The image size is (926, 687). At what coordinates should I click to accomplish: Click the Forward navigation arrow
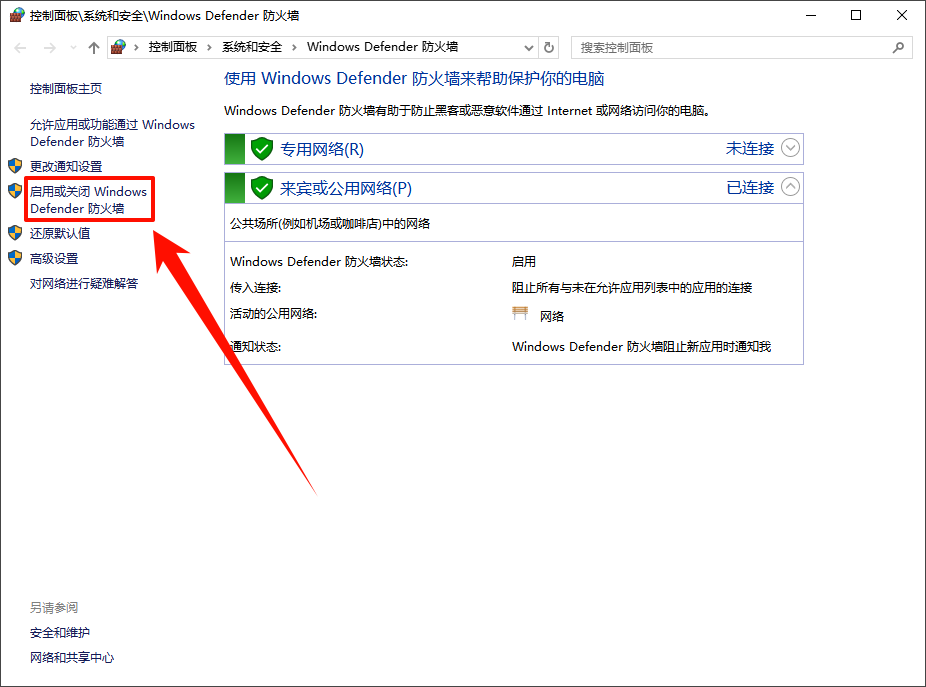pos(50,48)
